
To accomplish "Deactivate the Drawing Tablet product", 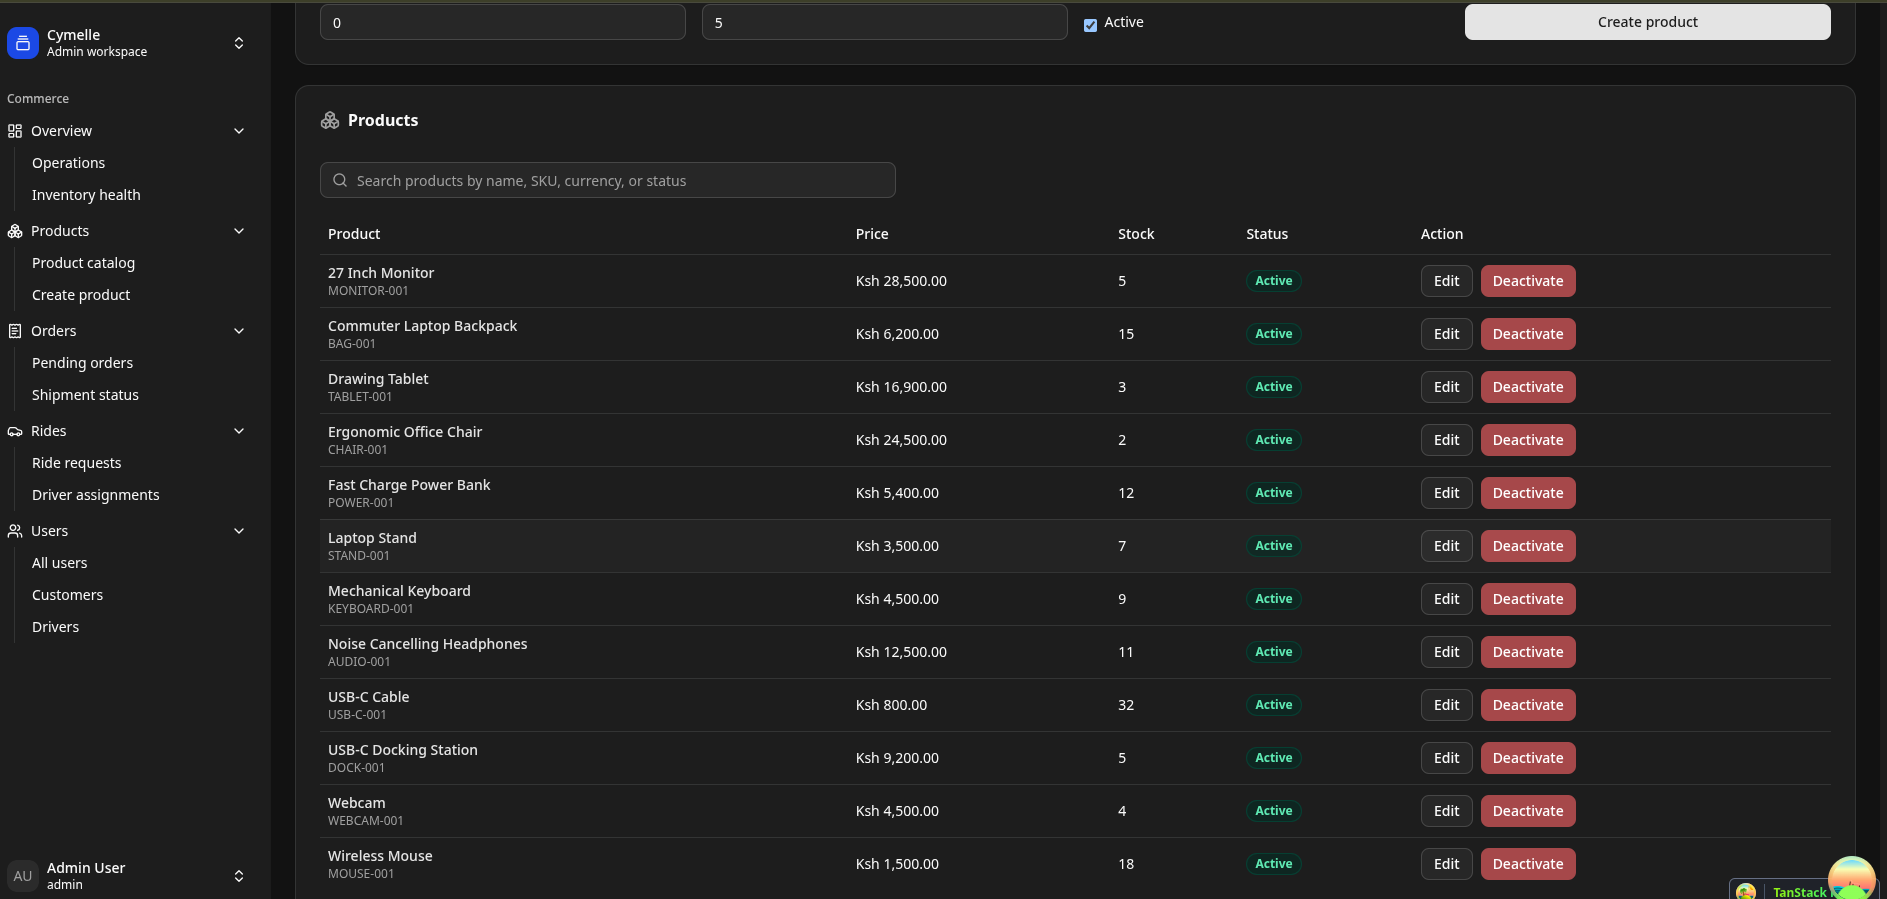I will click(1528, 387).
